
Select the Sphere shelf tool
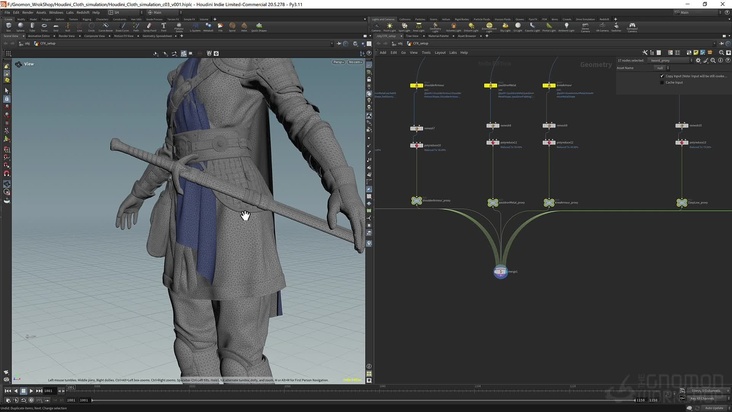(x=21, y=26)
